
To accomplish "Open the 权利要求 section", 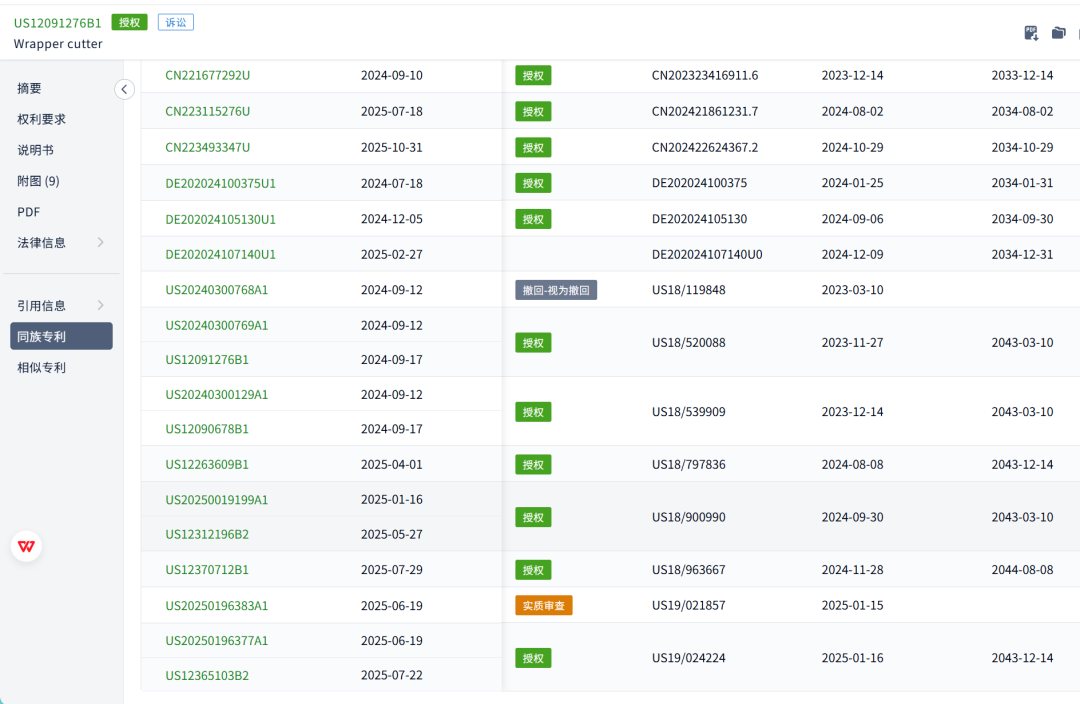I will [x=41, y=119].
